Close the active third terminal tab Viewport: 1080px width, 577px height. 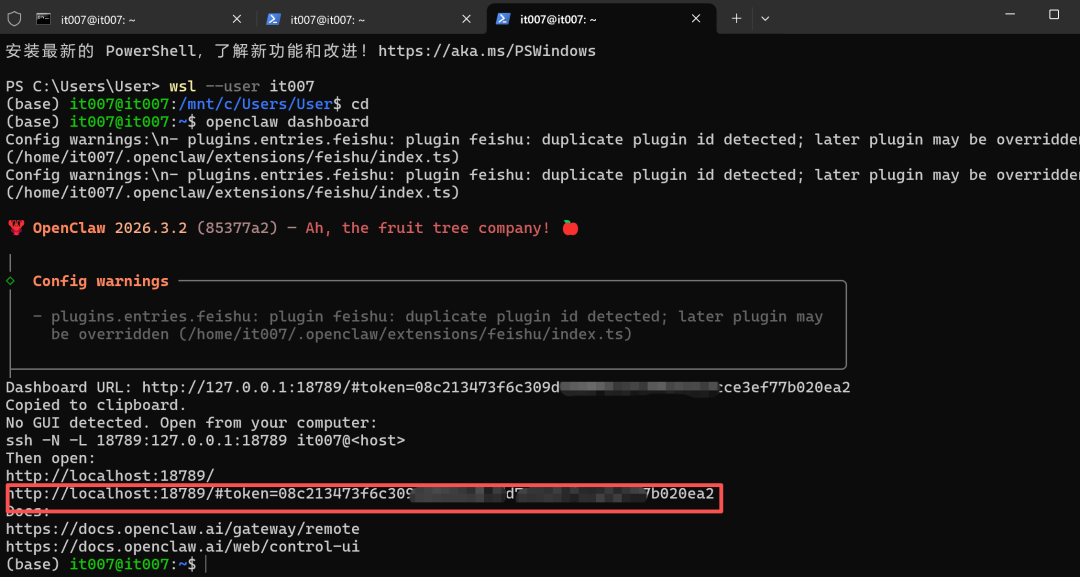coord(696,19)
